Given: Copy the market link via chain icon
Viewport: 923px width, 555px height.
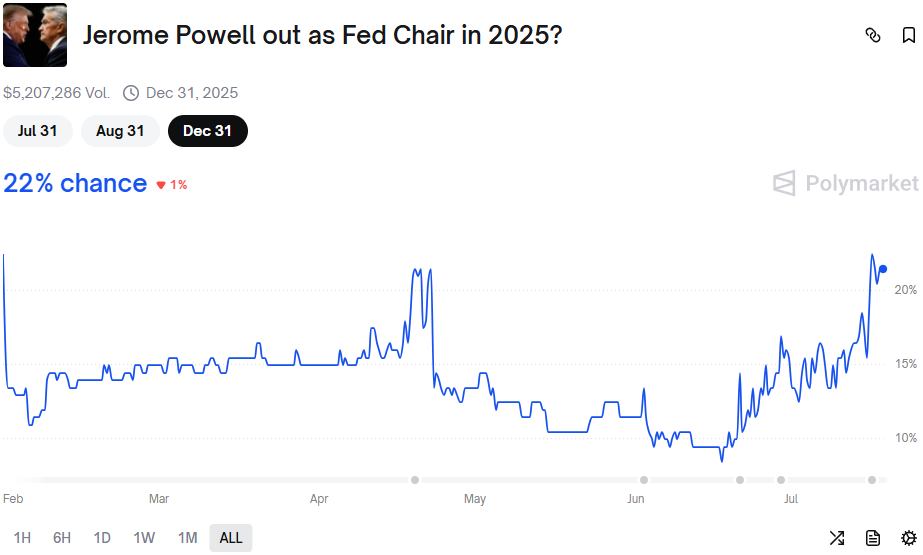Looking at the screenshot, I should tap(873, 36).
